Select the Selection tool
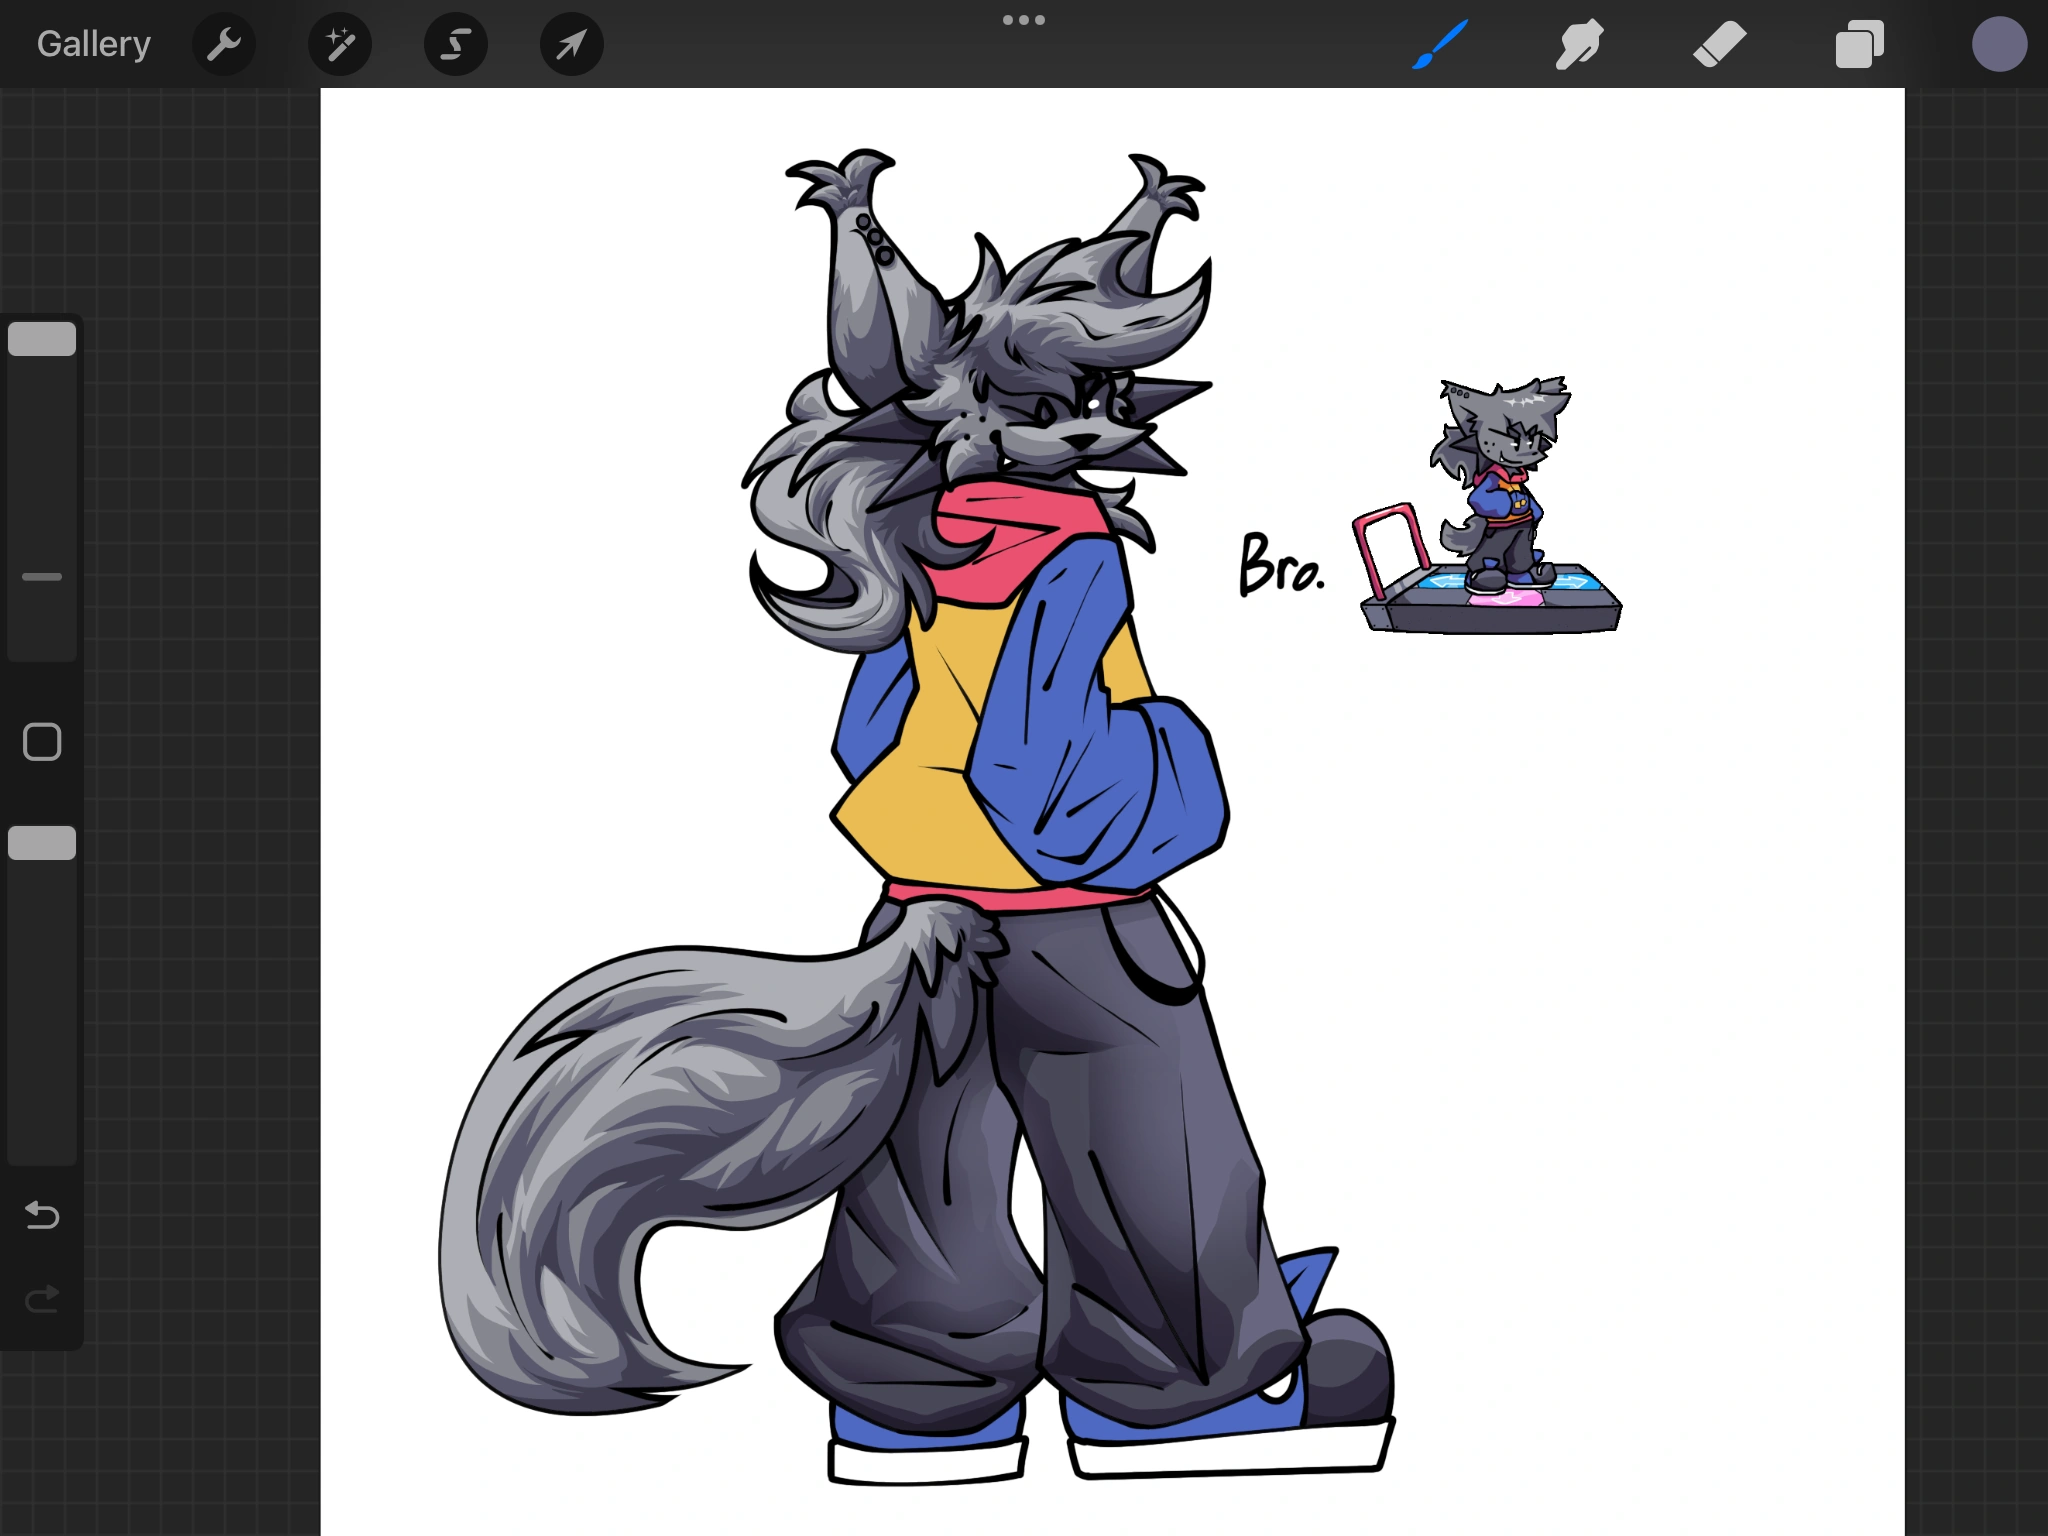This screenshot has width=2048, height=1536. coord(455,43)
